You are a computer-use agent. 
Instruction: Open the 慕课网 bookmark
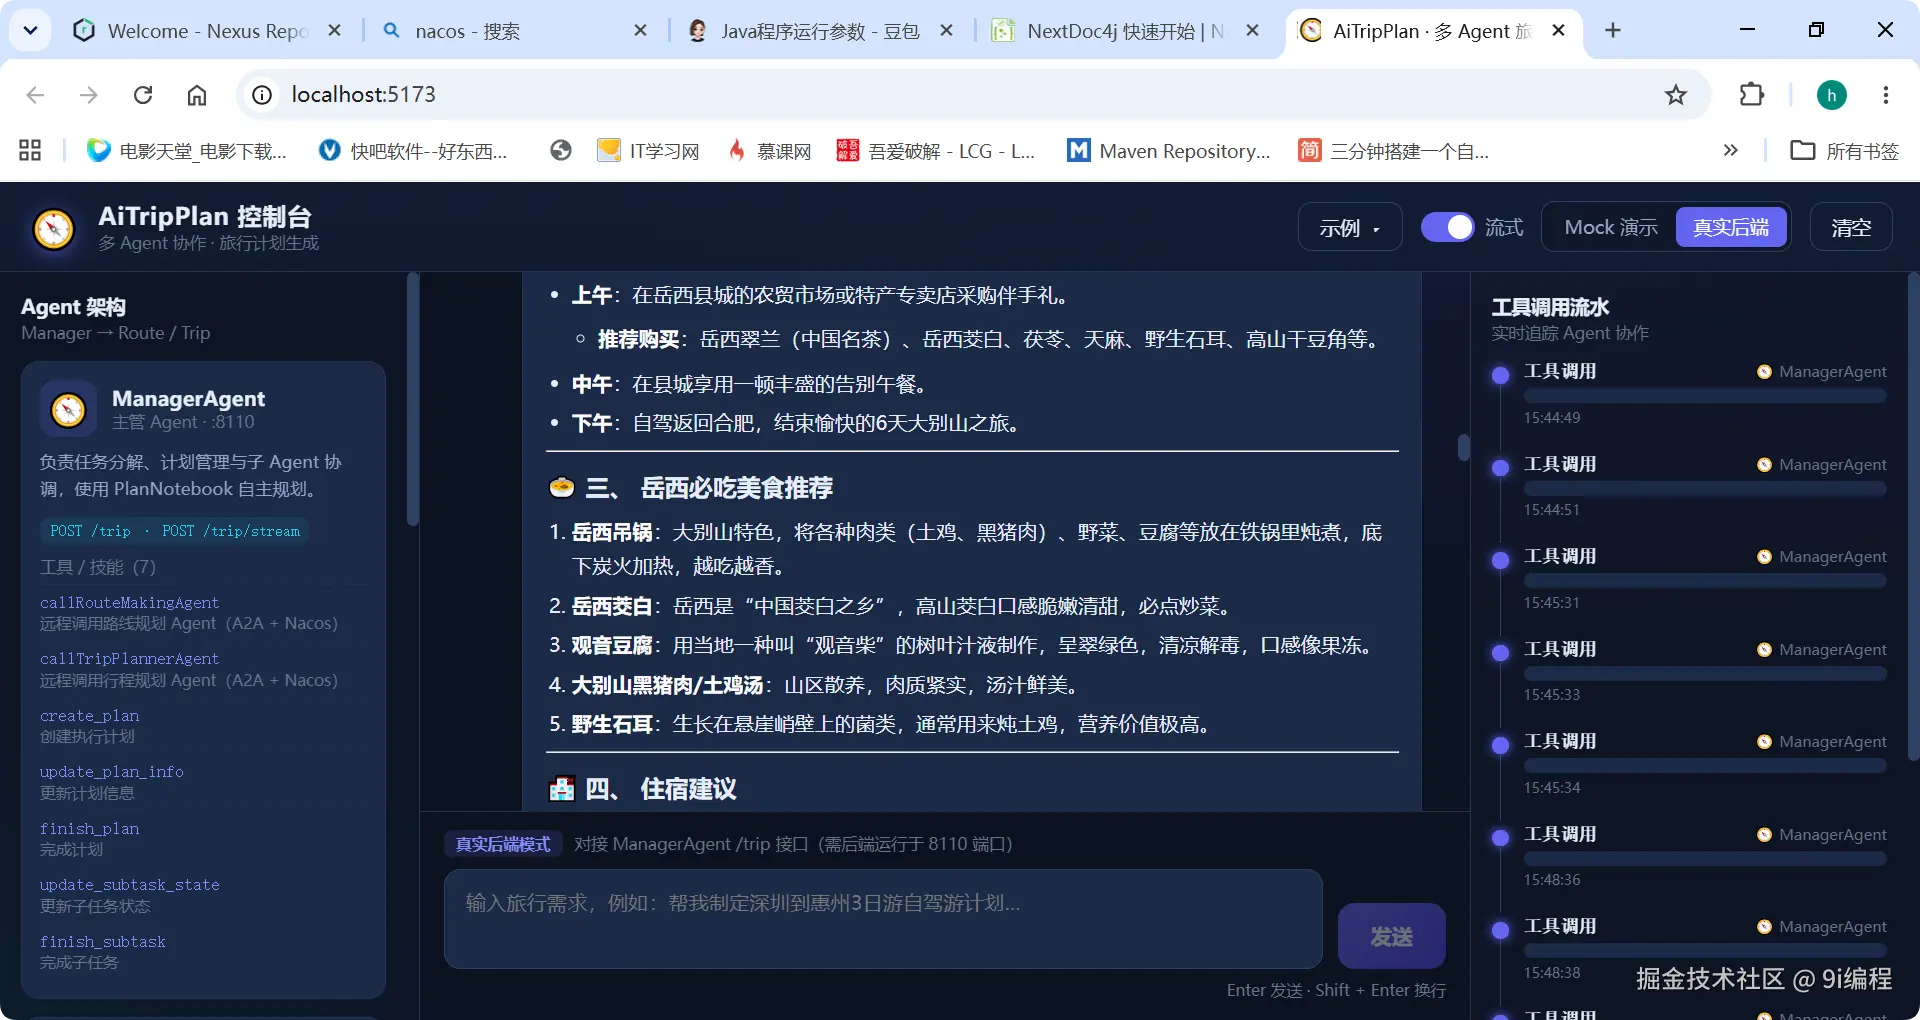(769, 151)
